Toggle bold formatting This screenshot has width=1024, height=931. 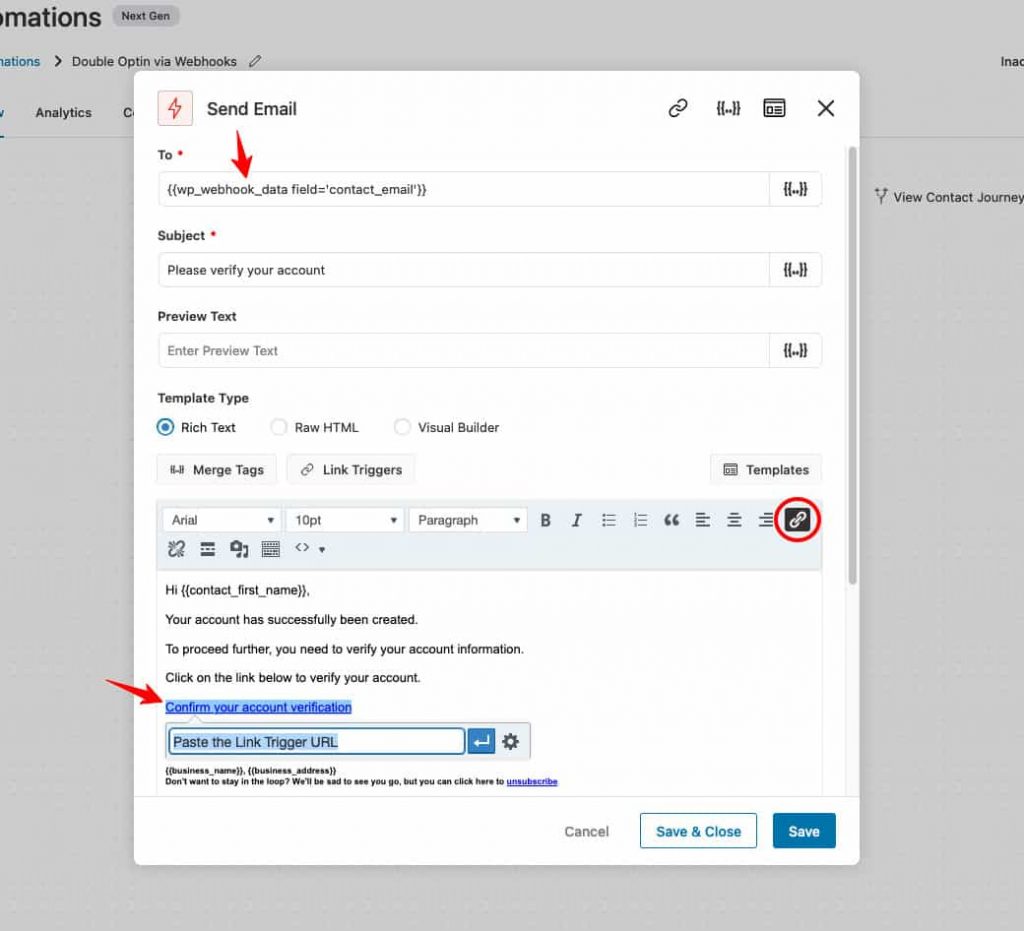click(x=545, y=520)
